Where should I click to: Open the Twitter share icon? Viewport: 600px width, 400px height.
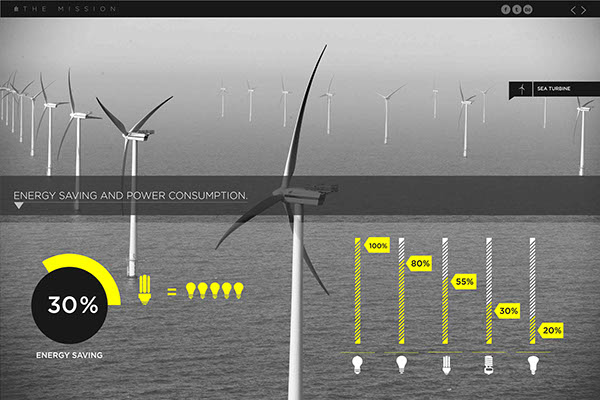[x=517, y=10]
